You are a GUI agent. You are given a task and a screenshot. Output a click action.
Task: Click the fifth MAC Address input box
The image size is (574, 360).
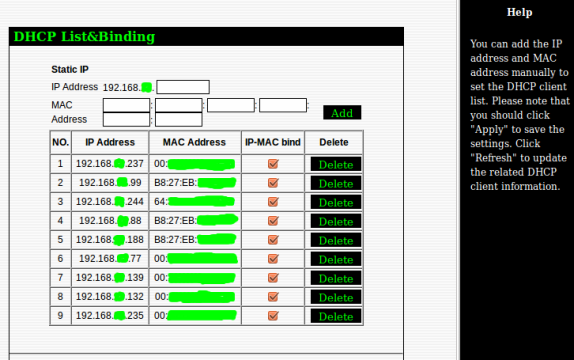coord(126,119)
